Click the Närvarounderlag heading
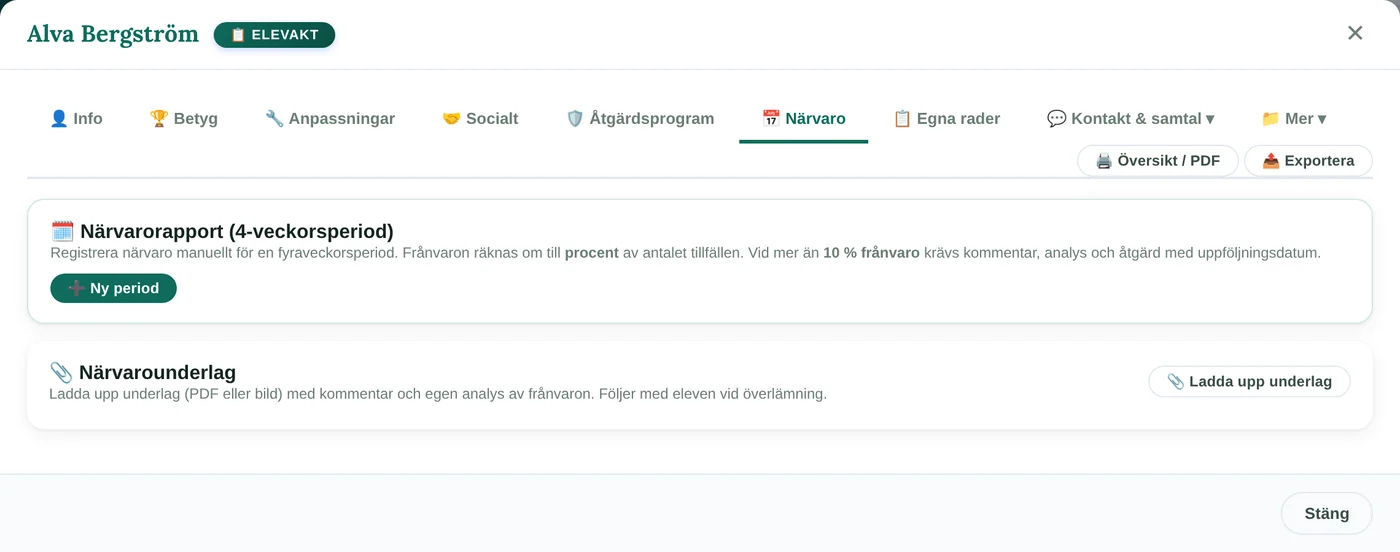Image resolution: width=1400 pixels, height=552 pixels. 143,372
